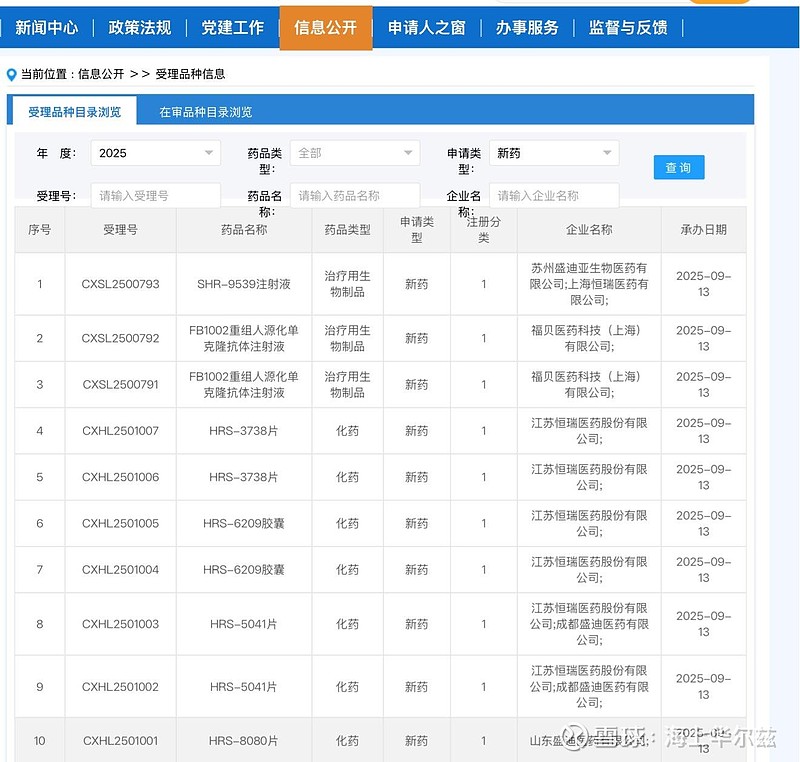
Task: Open 新闻中心 in the navigation bar
Action: (46, 28)
